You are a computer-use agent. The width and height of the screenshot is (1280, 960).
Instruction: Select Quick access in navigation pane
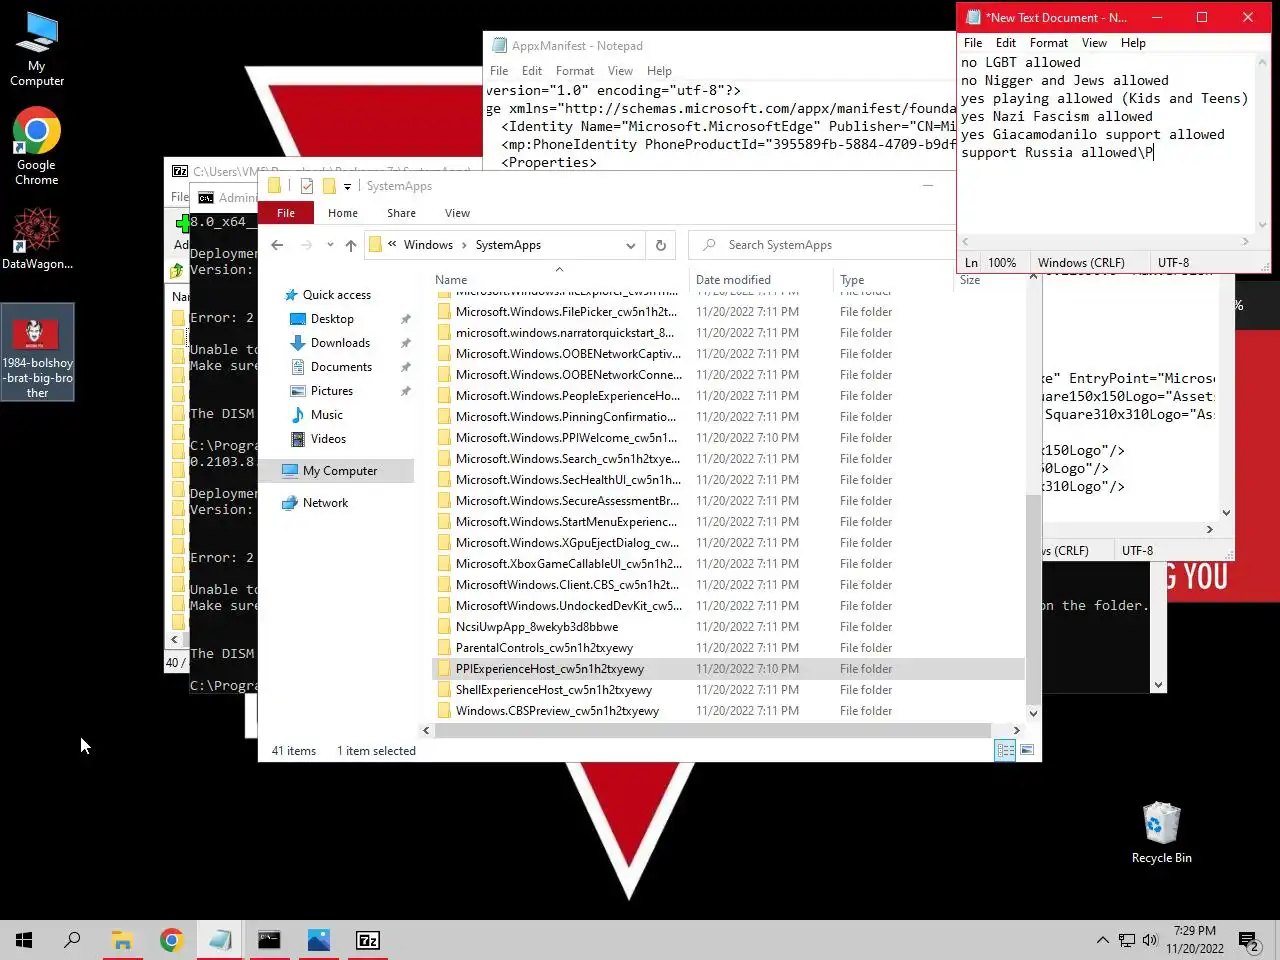point(337,295)
